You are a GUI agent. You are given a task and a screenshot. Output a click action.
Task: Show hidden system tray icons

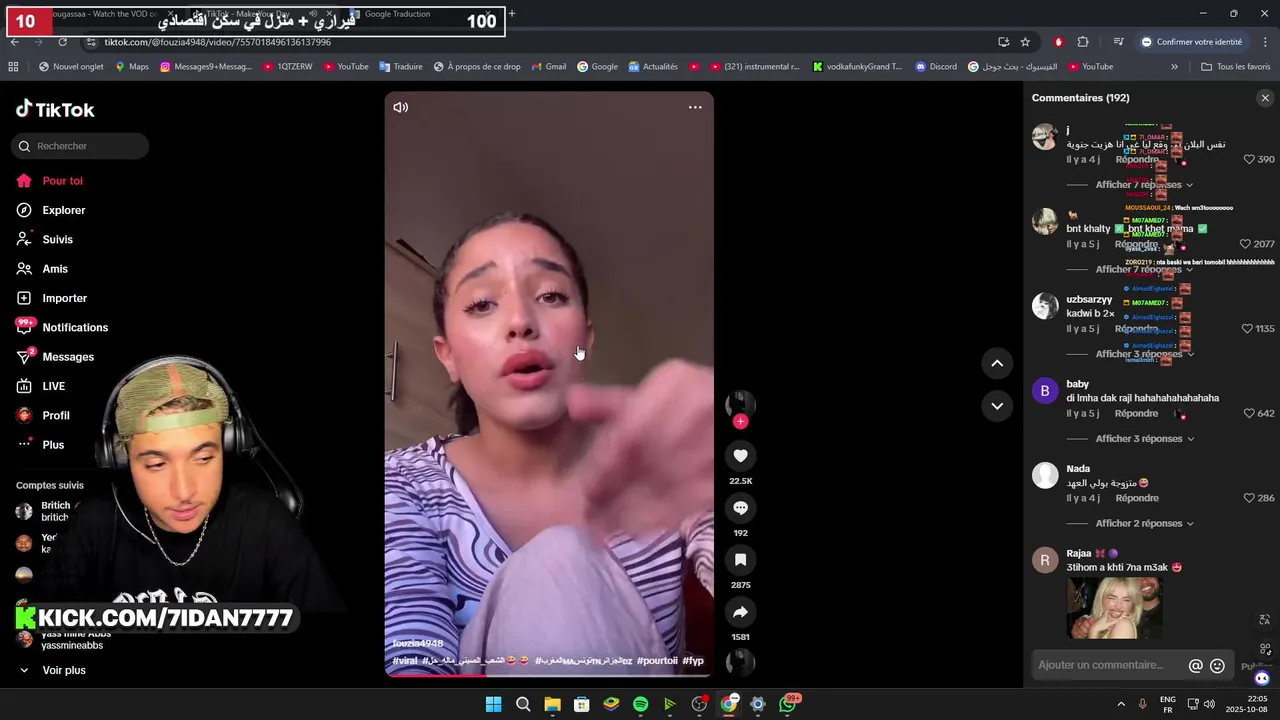click(1120, 704)
